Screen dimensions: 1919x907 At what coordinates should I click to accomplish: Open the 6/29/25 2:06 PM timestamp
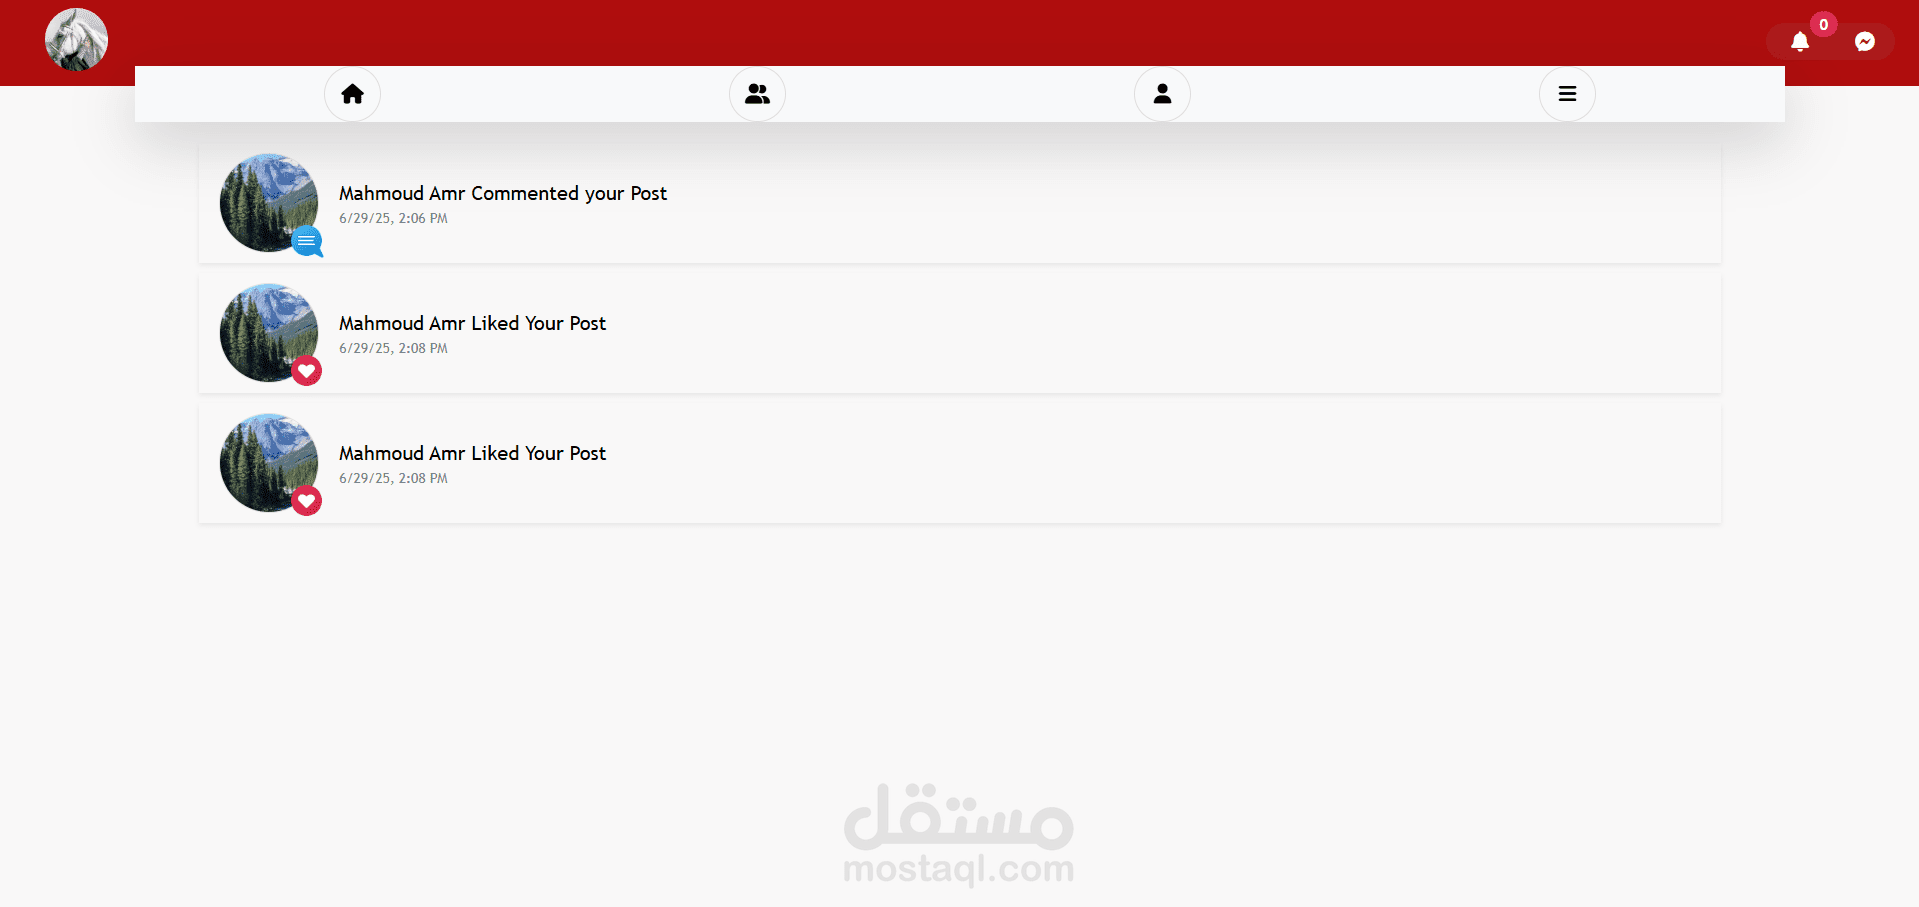point(393,218)
